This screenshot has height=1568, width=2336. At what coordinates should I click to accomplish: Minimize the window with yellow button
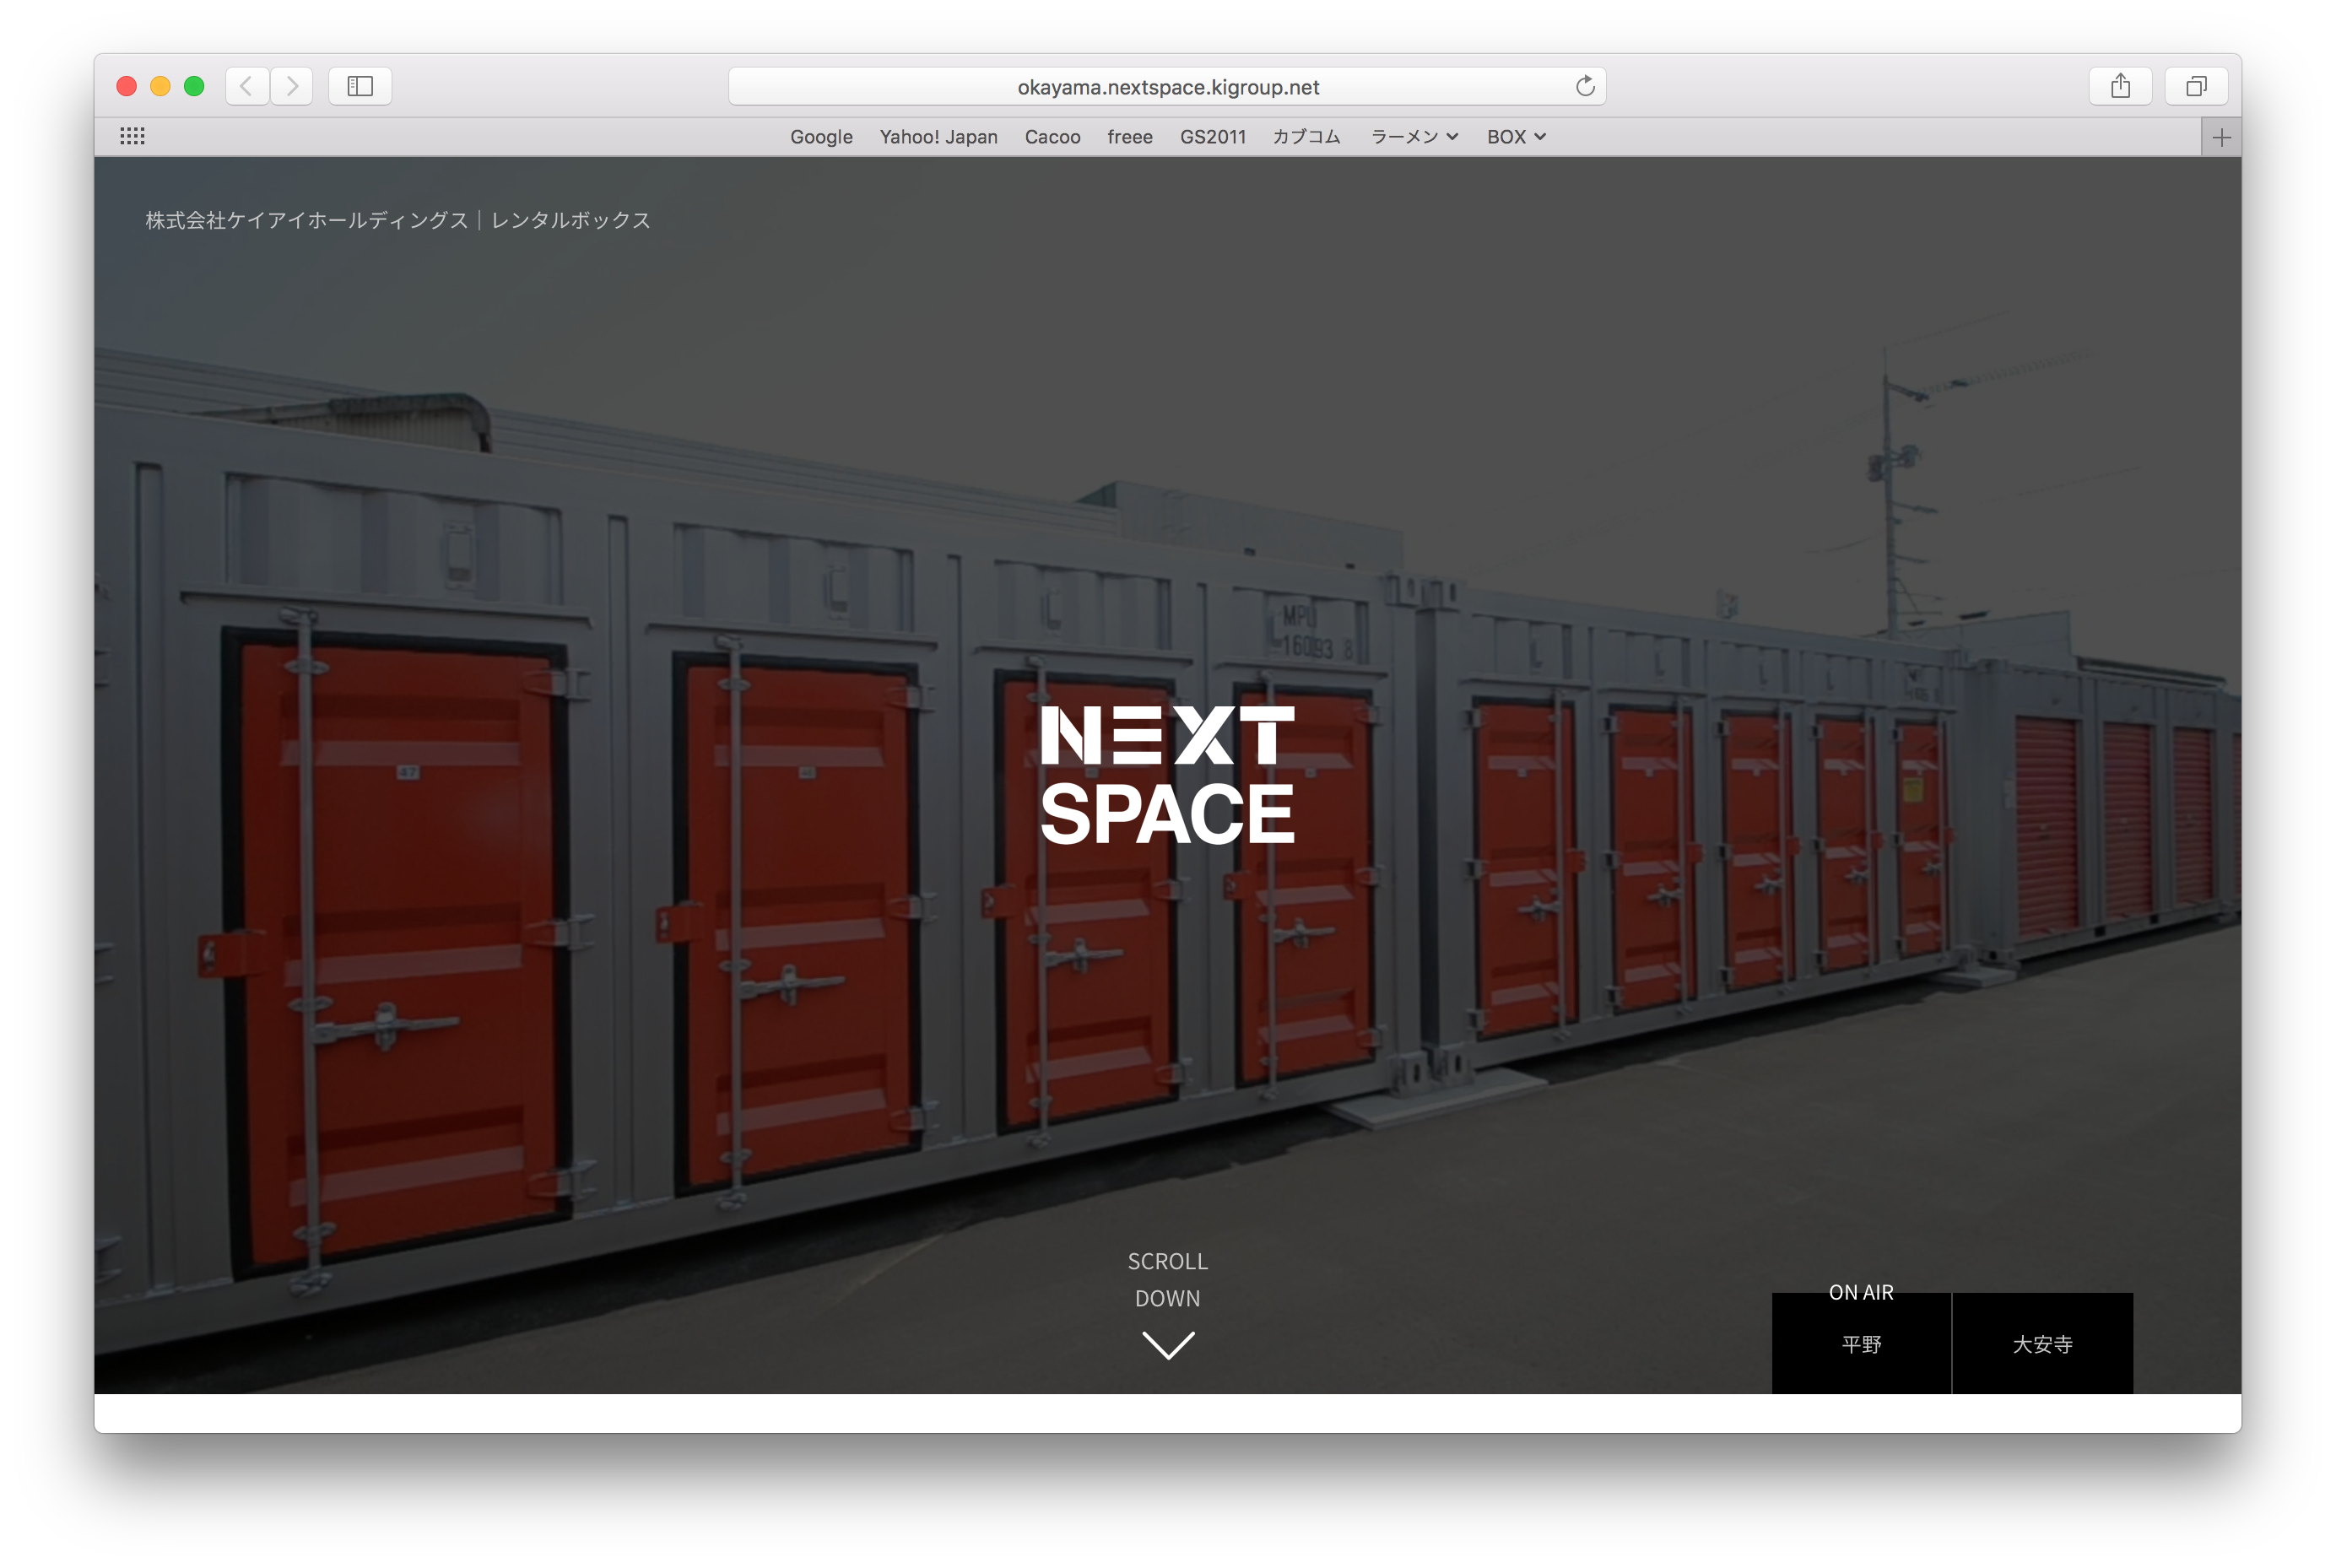[x=160, y=86]
